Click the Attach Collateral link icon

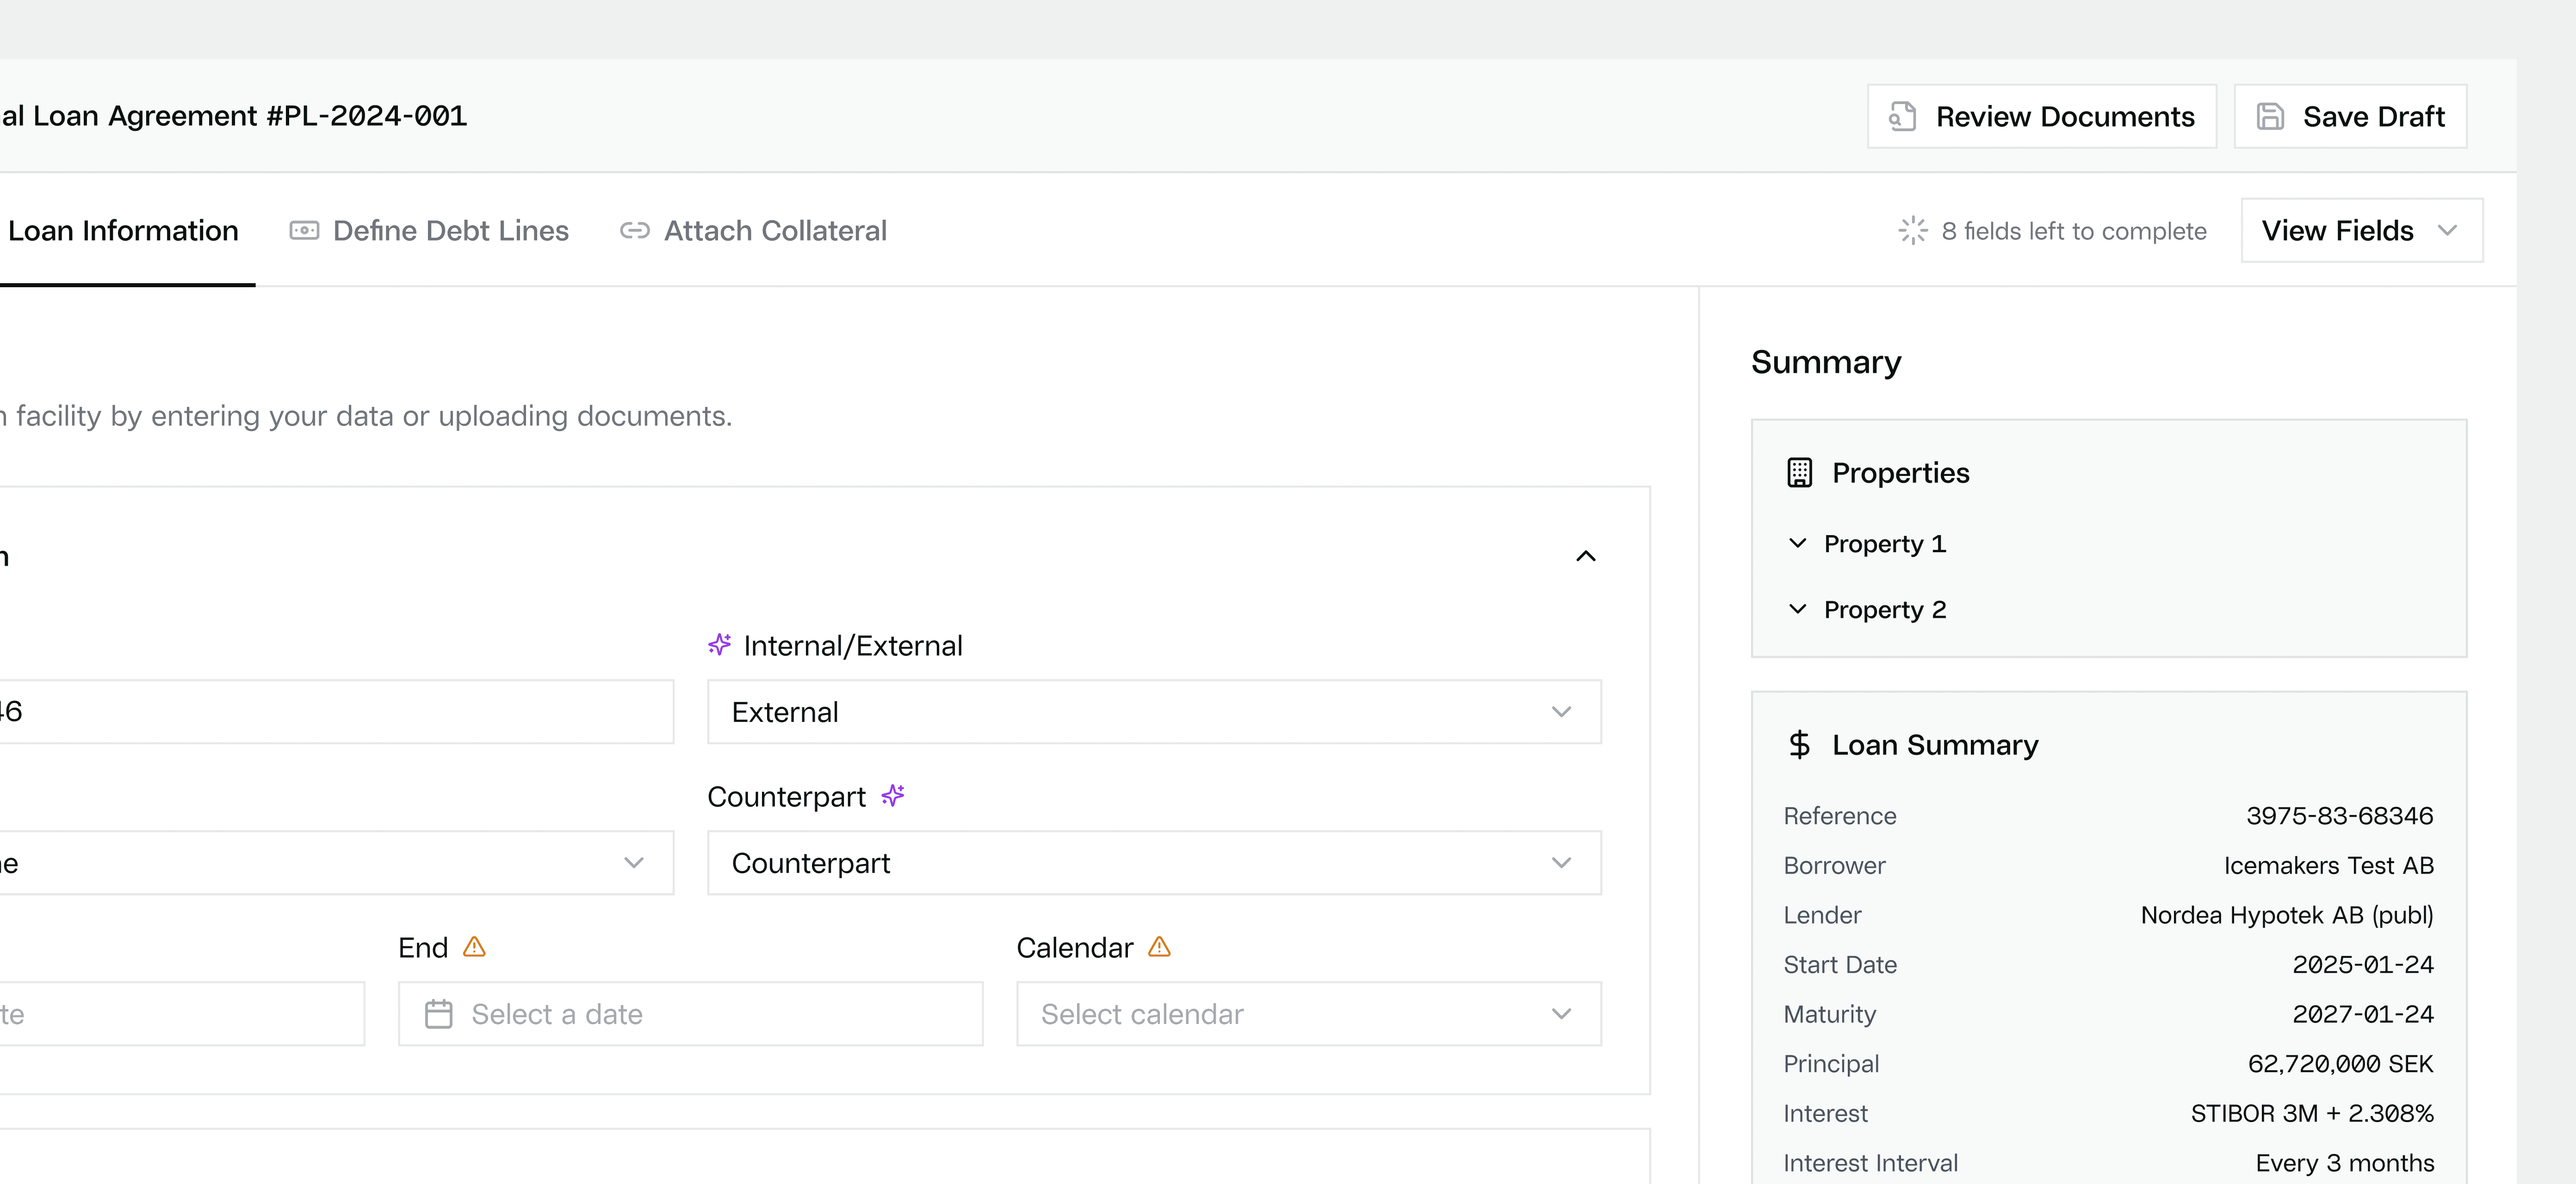[635, 231]
